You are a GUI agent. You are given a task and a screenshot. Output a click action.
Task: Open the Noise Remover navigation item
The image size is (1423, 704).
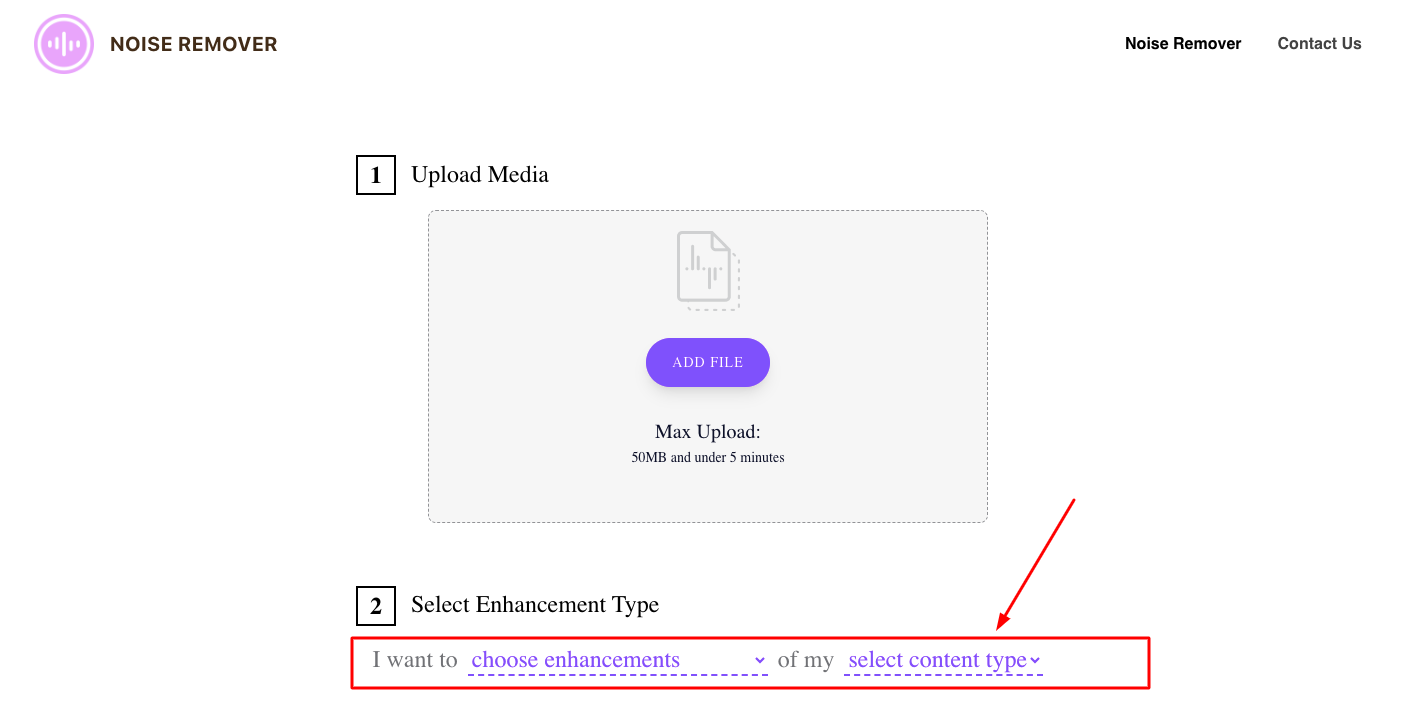[1183, 44]
